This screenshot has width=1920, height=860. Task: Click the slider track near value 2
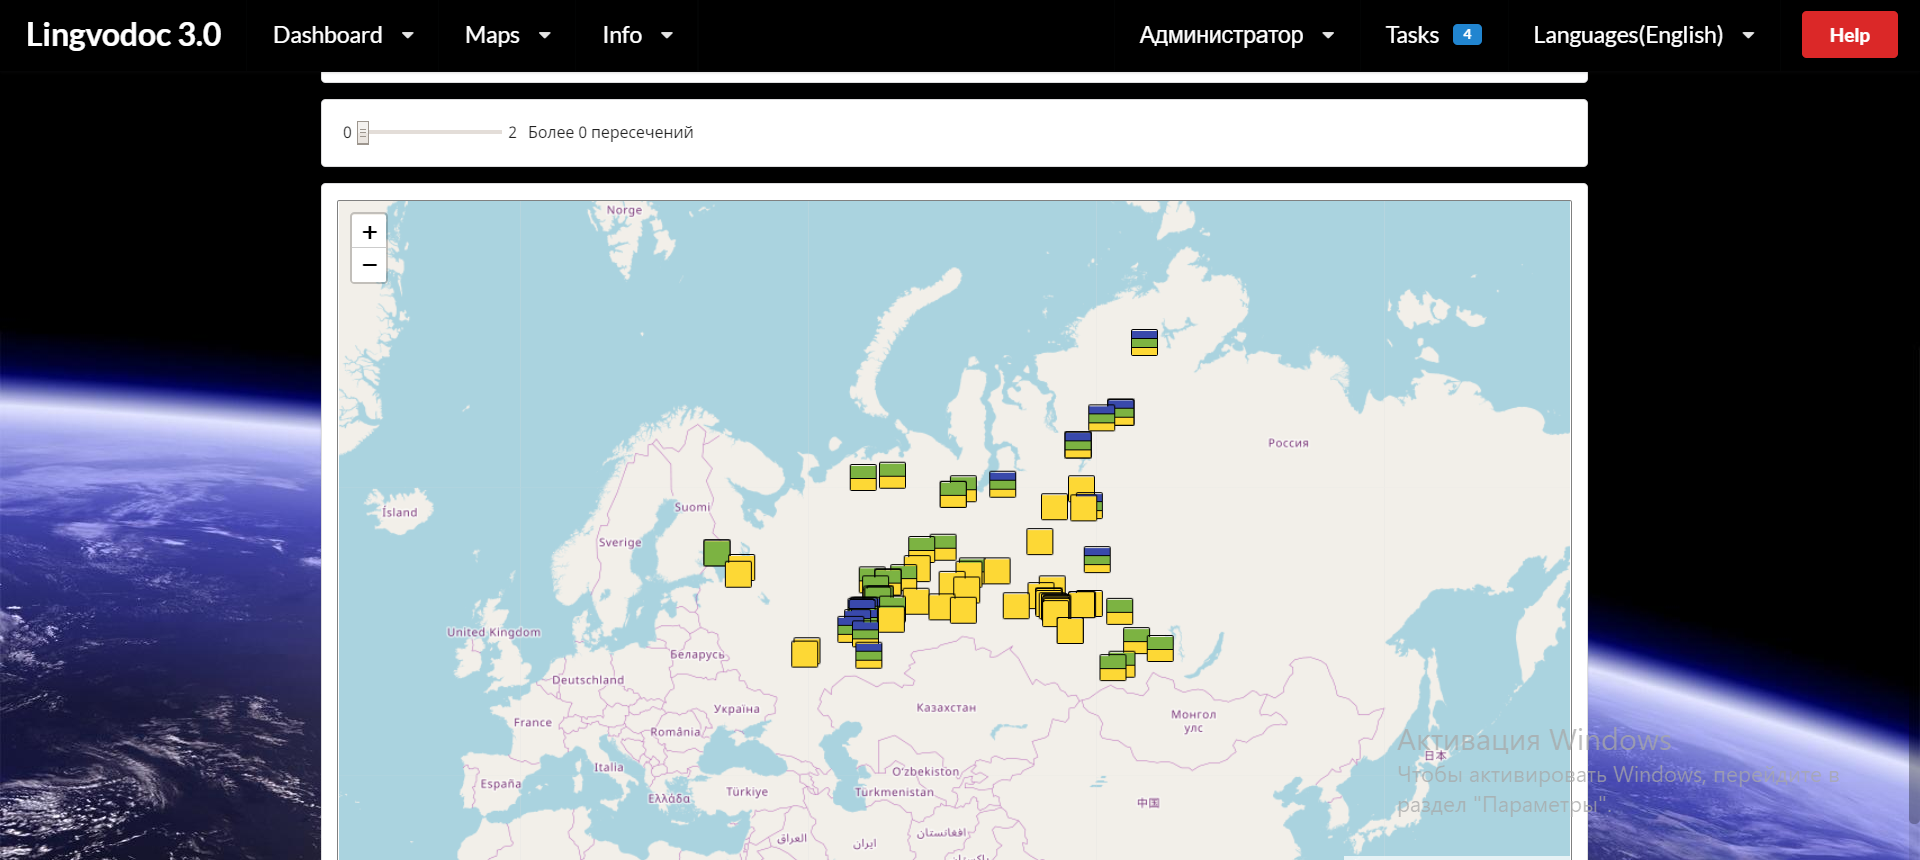point(494,132)
